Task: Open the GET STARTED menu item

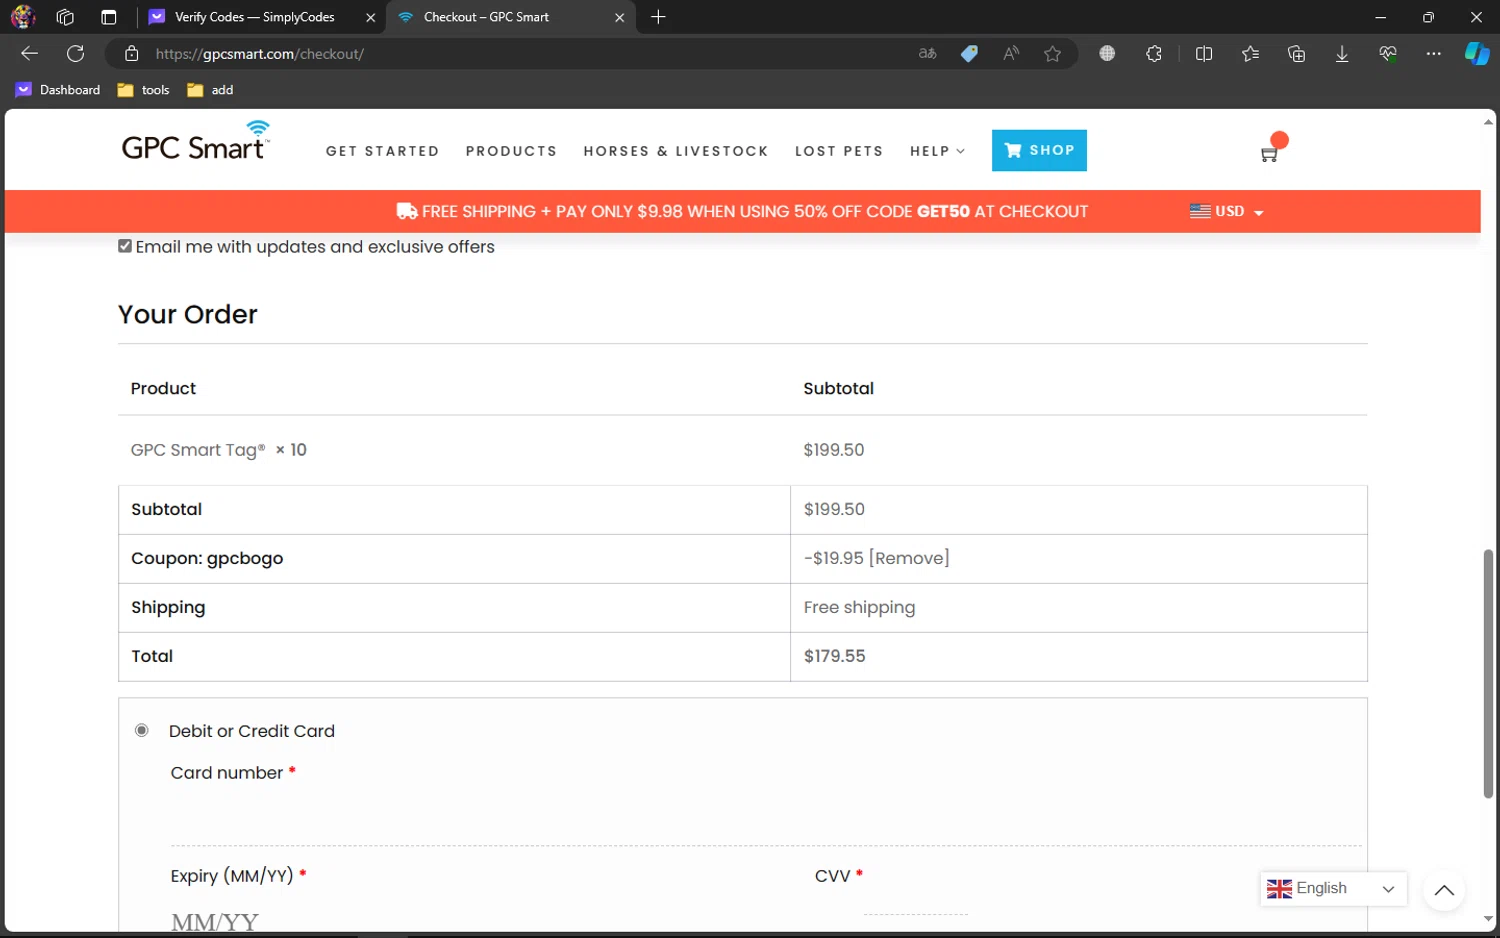Action: pyautogui.click(x=382, y=151)
